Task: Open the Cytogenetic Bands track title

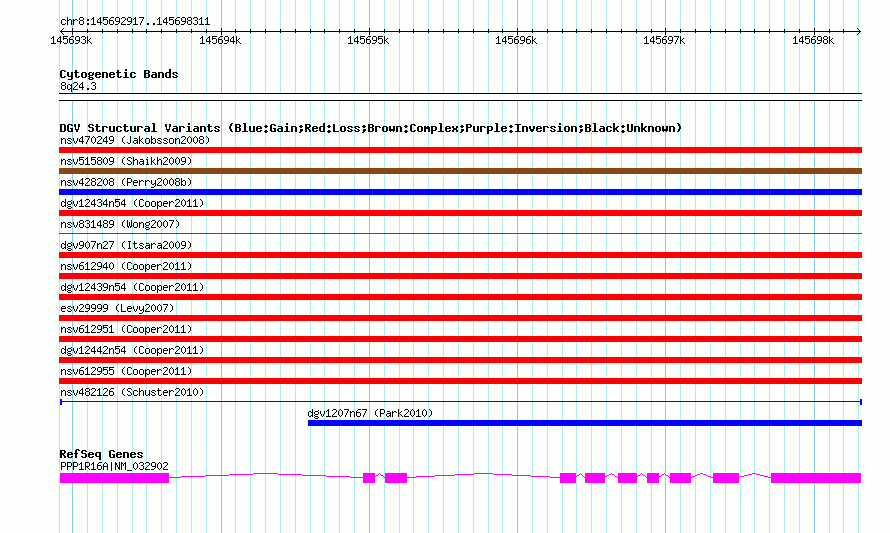Action: (x=119, y=74)
